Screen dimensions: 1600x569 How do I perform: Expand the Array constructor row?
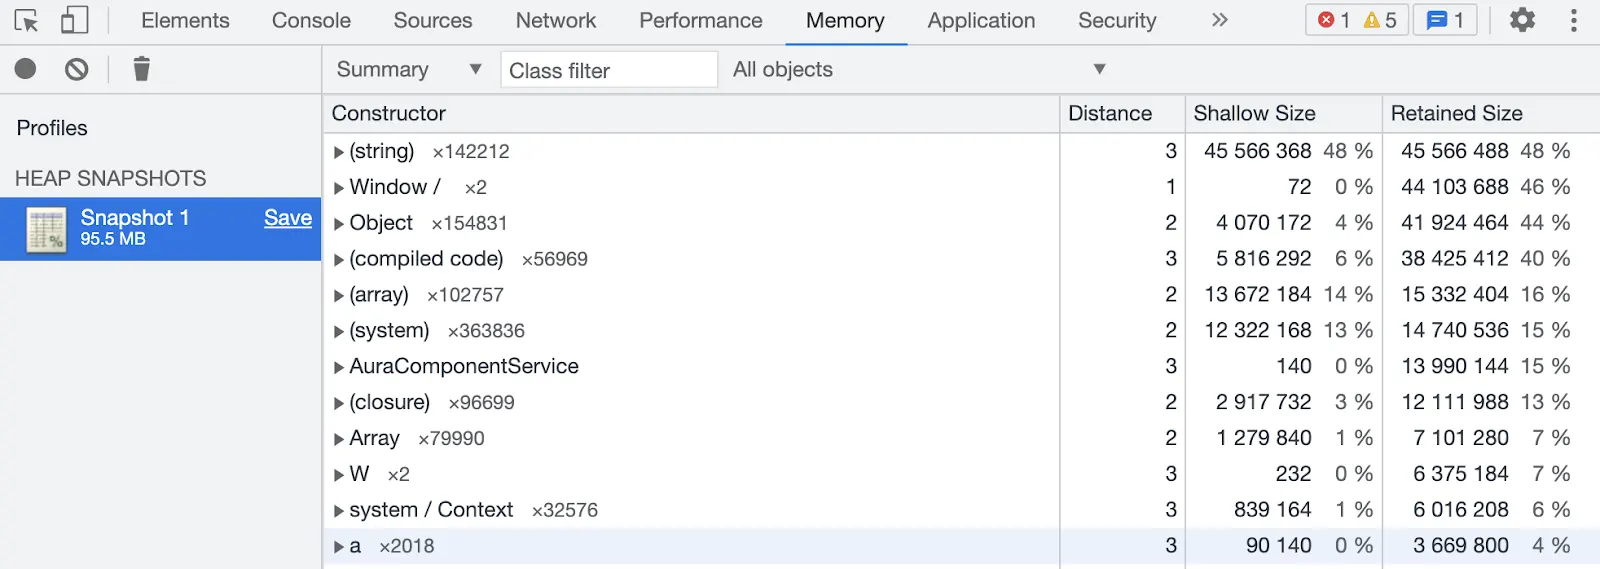point(339,439)
